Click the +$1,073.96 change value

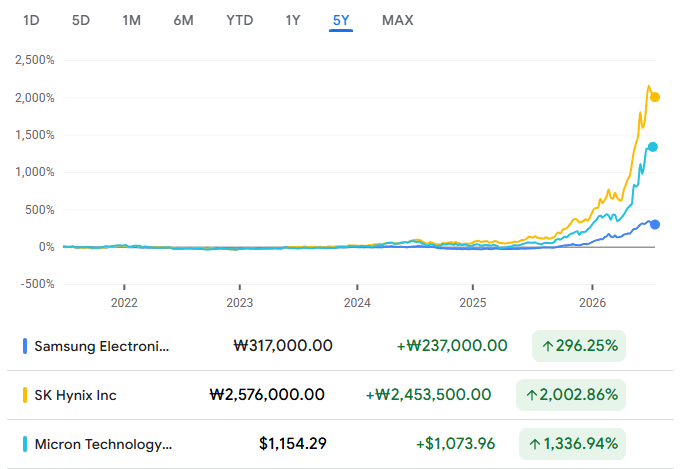coord(456,444)
